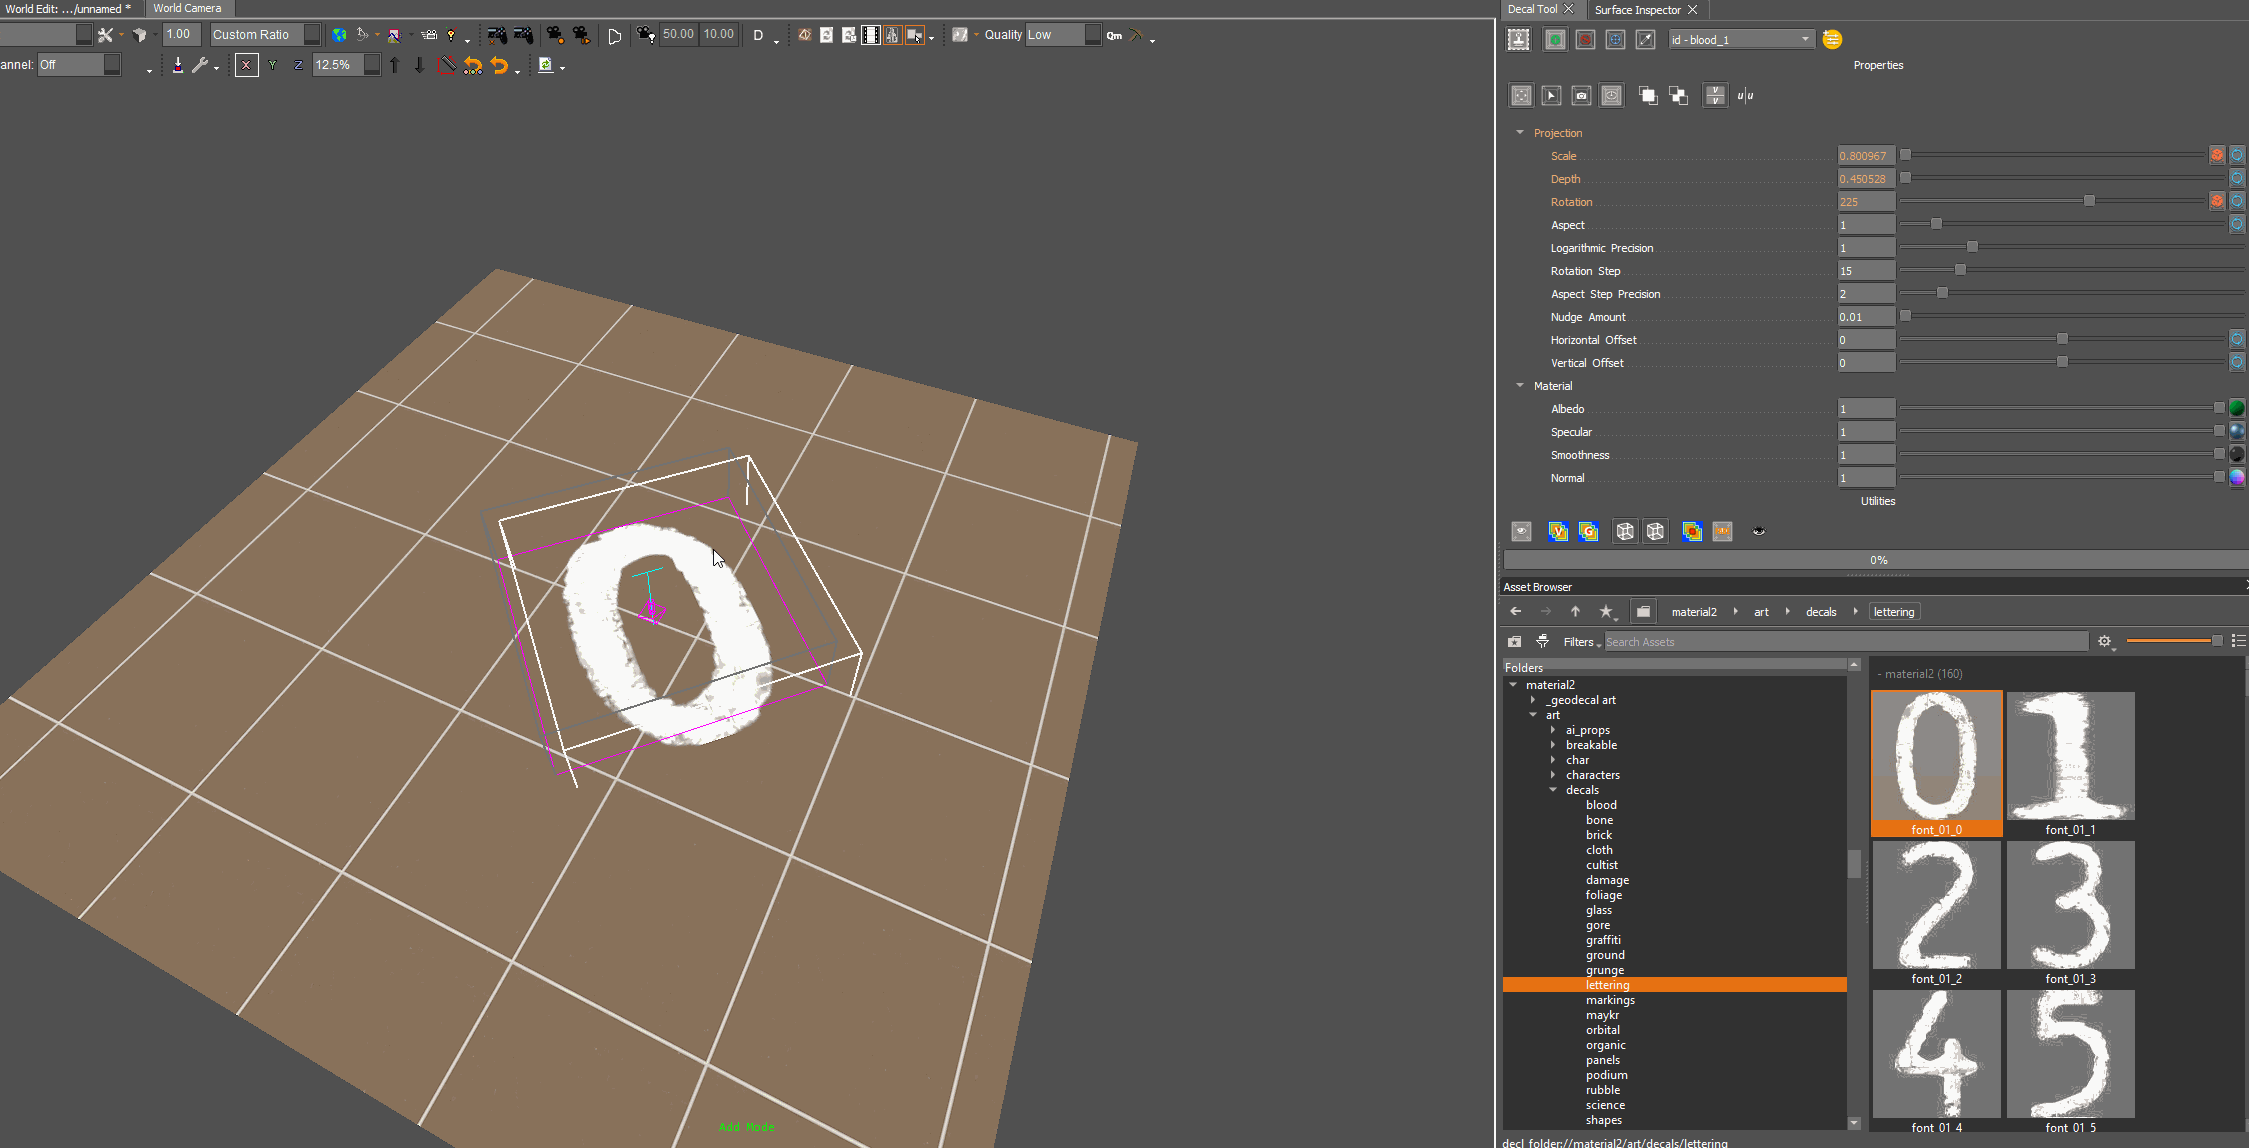Toggle the Y axis constraint button
The image size is (2249, 1148).
pos(272,66)
